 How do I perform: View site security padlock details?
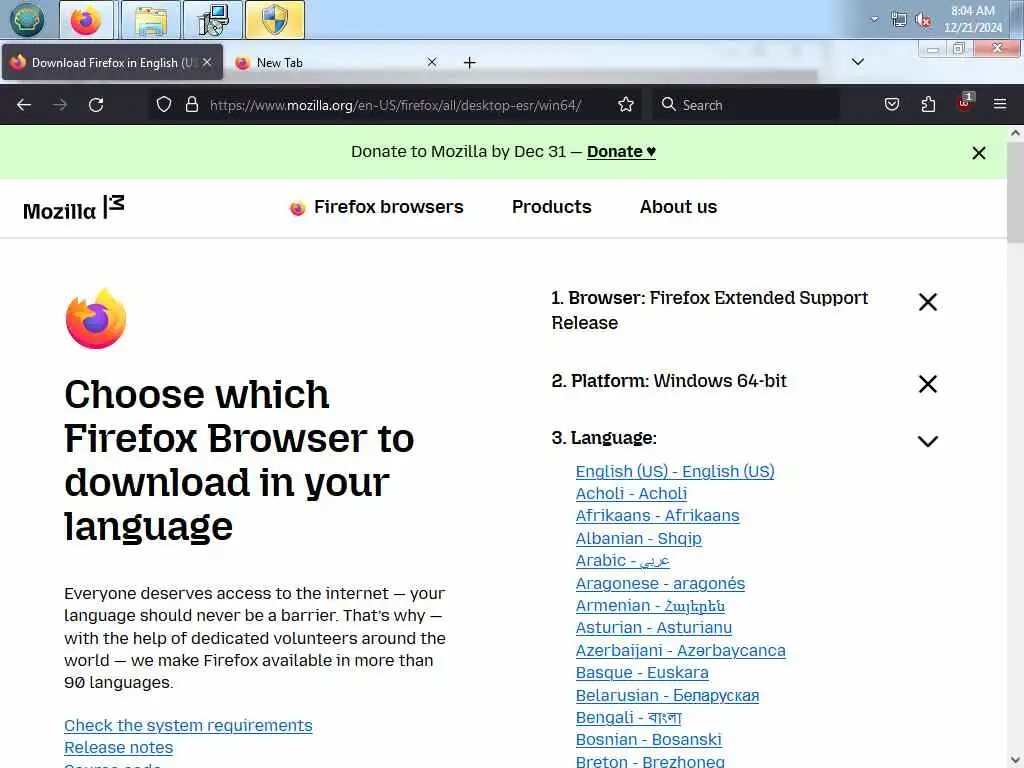click(x=191, y=104)
